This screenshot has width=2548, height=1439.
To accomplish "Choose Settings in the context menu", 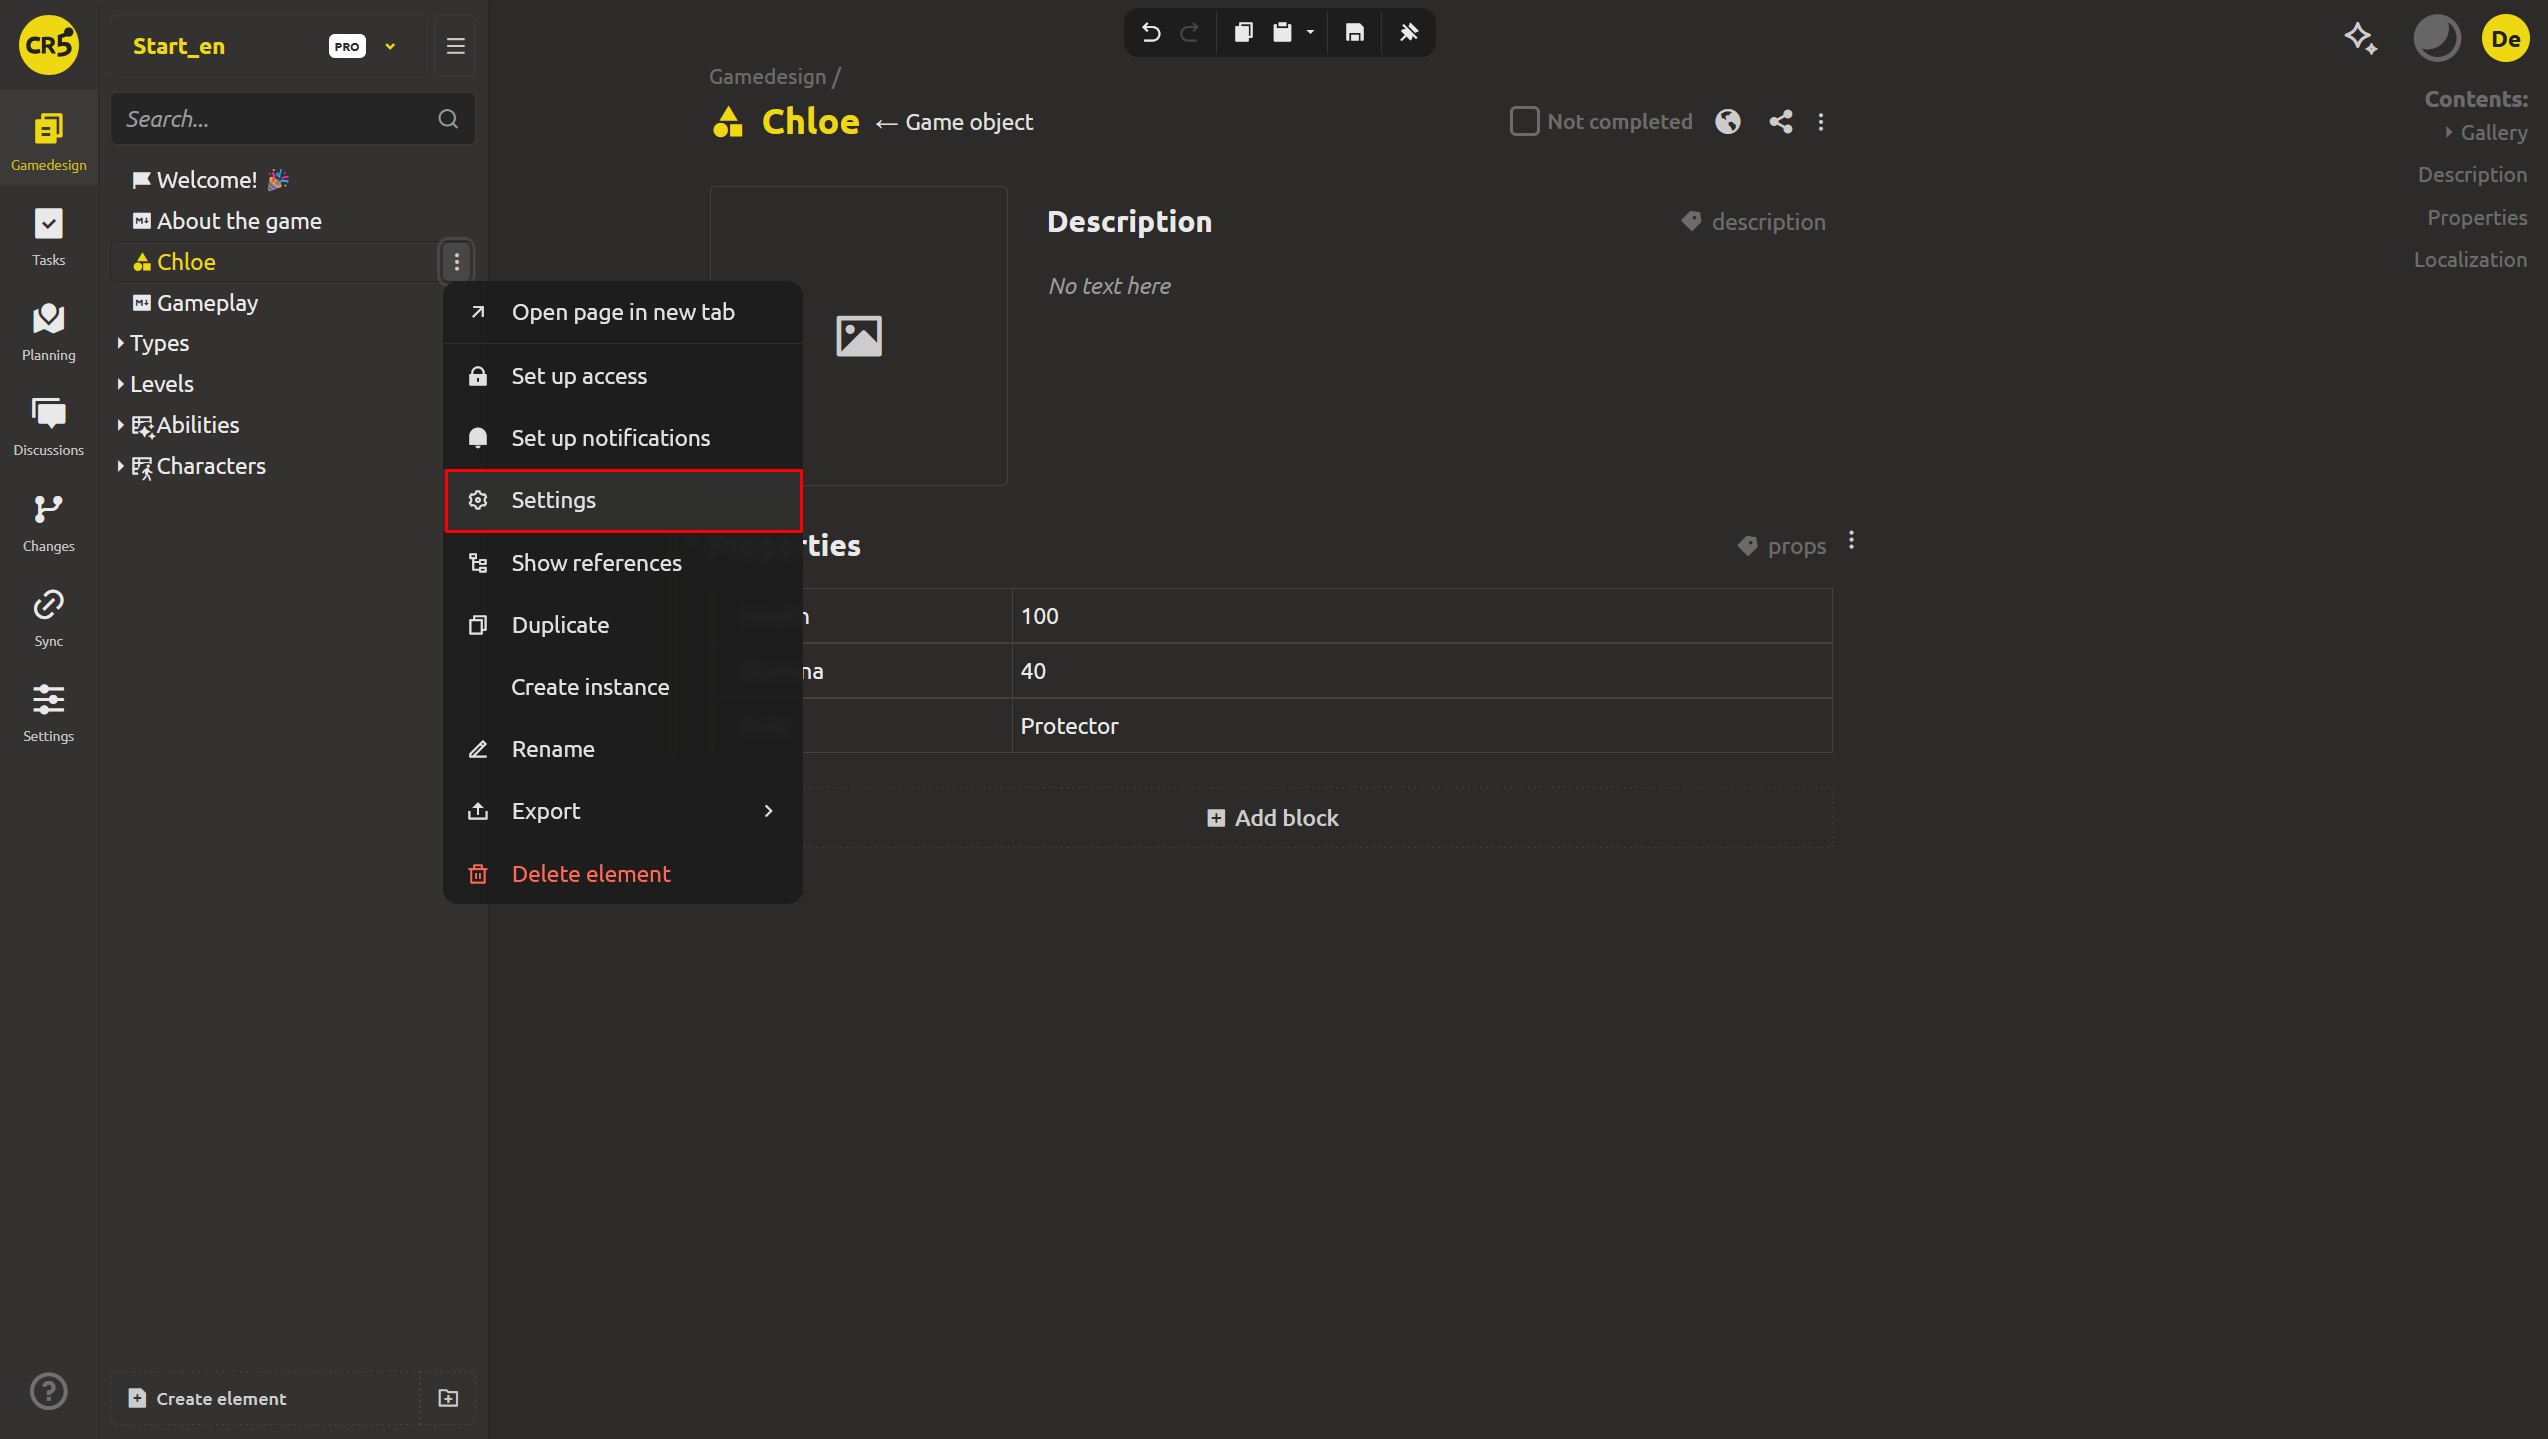I will tap(622, 500).
